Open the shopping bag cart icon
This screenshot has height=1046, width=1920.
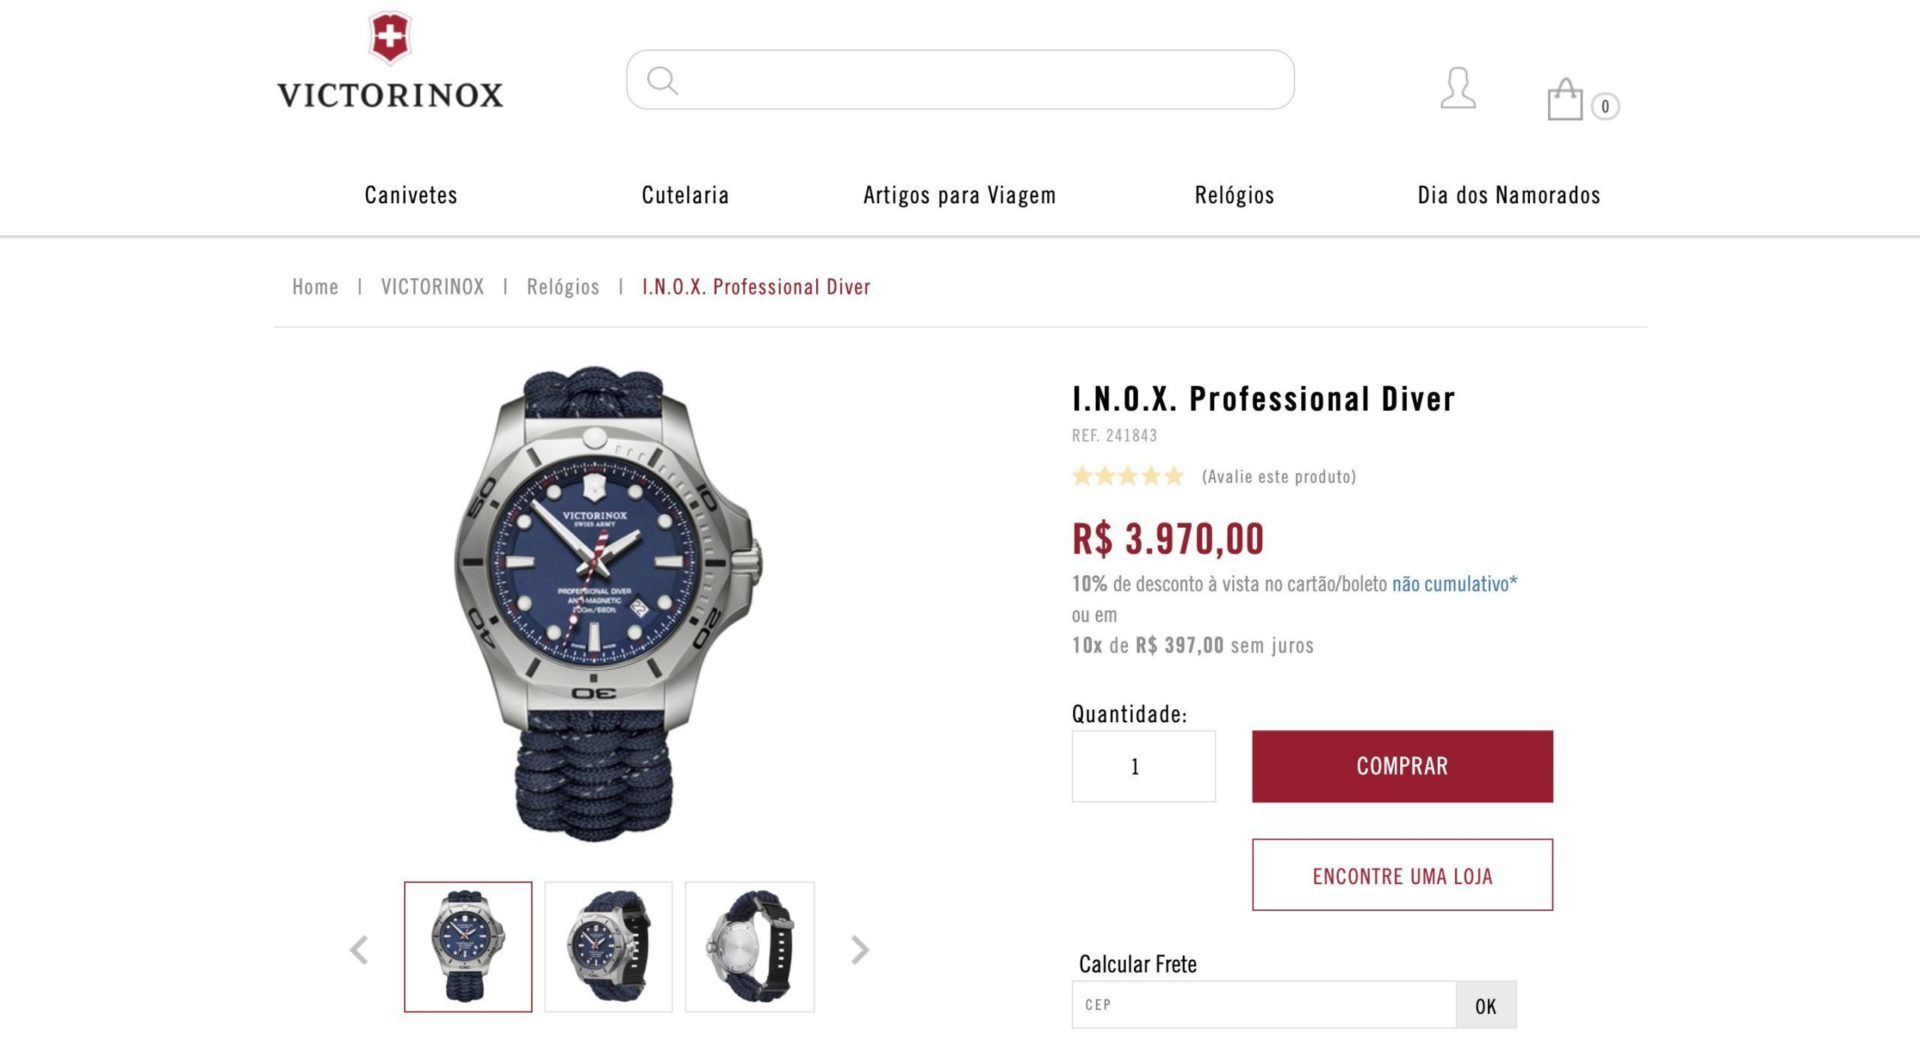tap(1565, 99)
